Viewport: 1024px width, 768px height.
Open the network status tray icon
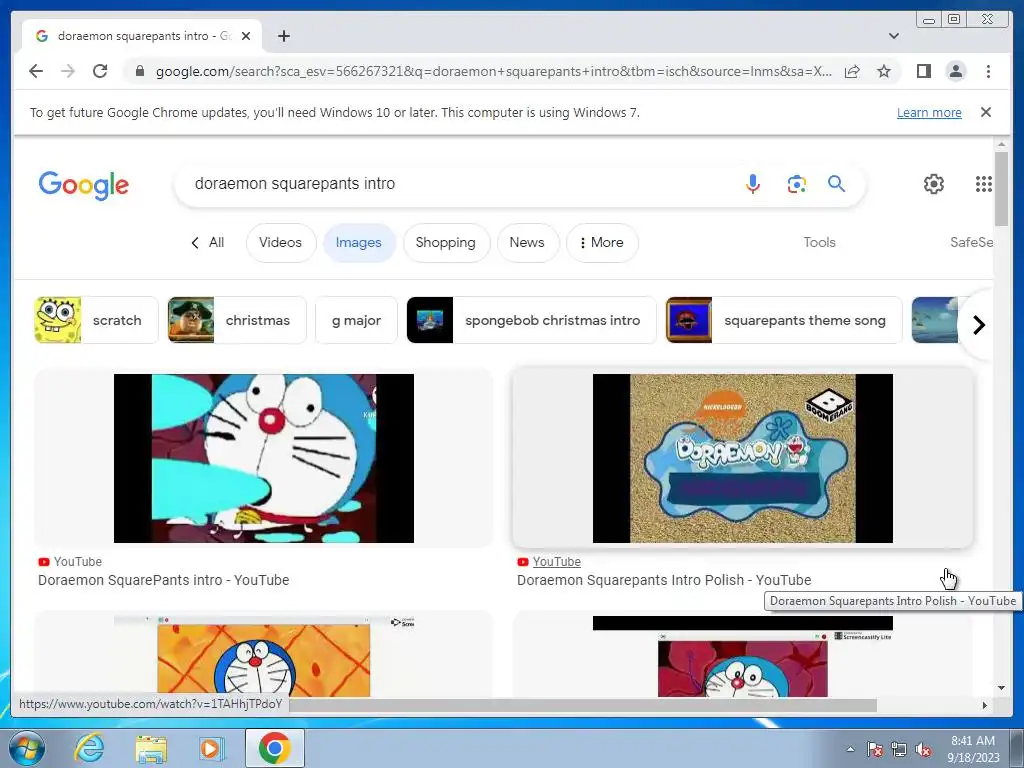(x=899, y=749)
